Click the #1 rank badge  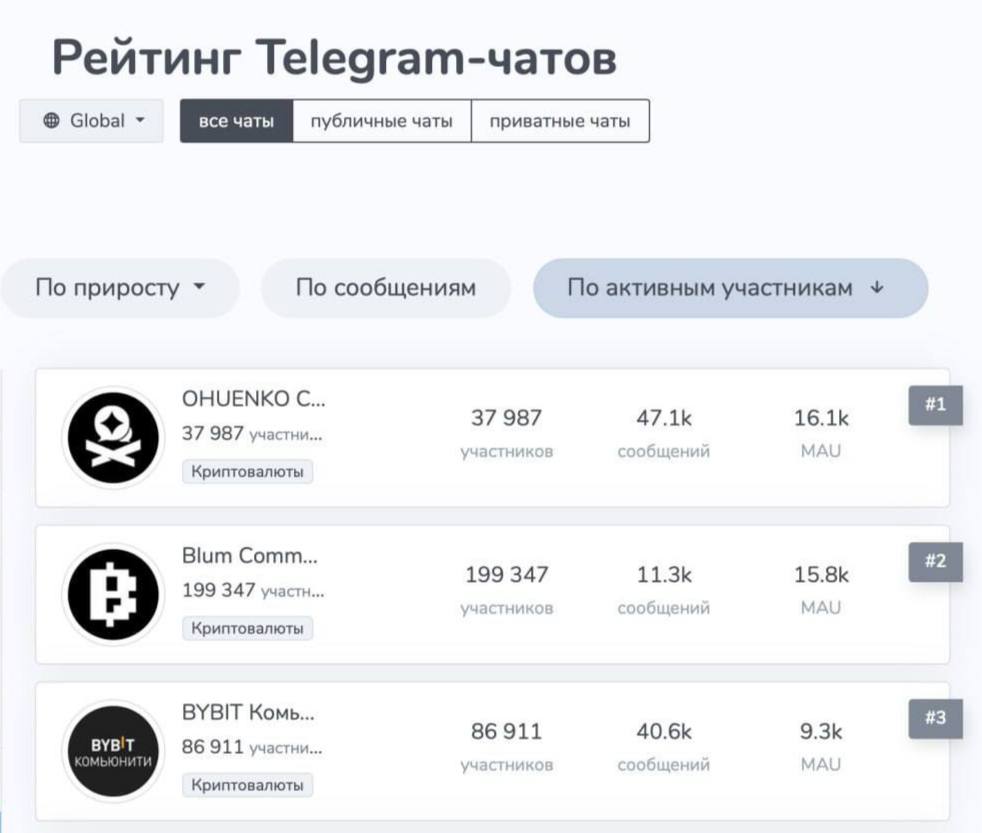(935, 405)
